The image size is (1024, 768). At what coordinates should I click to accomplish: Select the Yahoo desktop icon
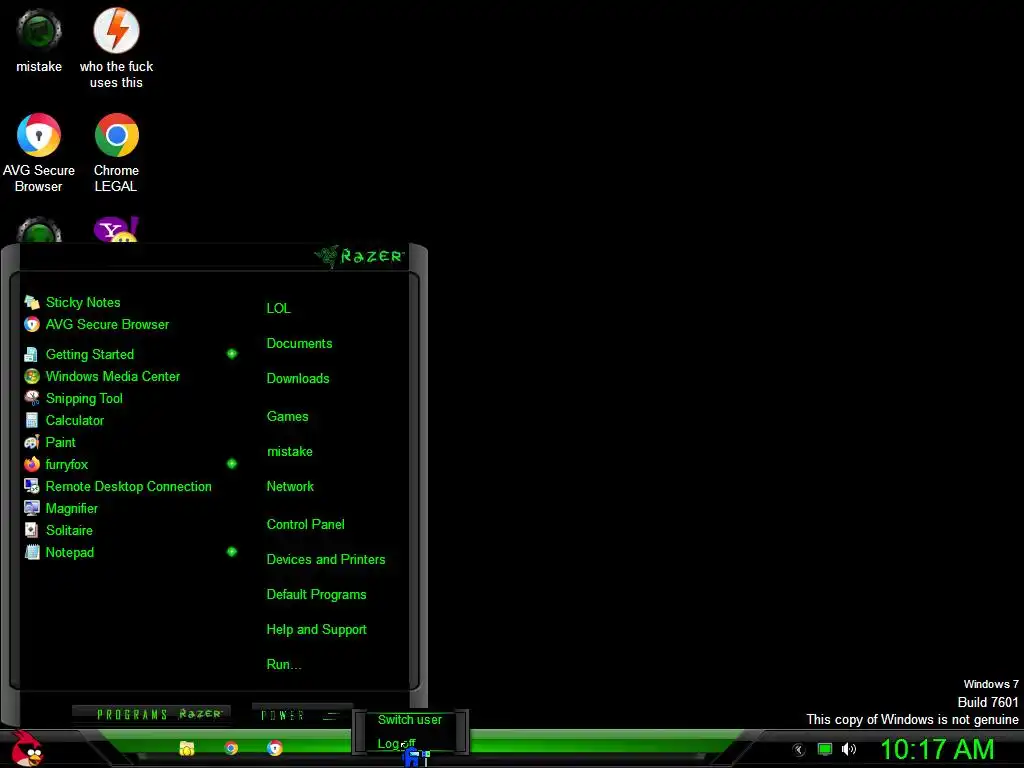[116, 229]
